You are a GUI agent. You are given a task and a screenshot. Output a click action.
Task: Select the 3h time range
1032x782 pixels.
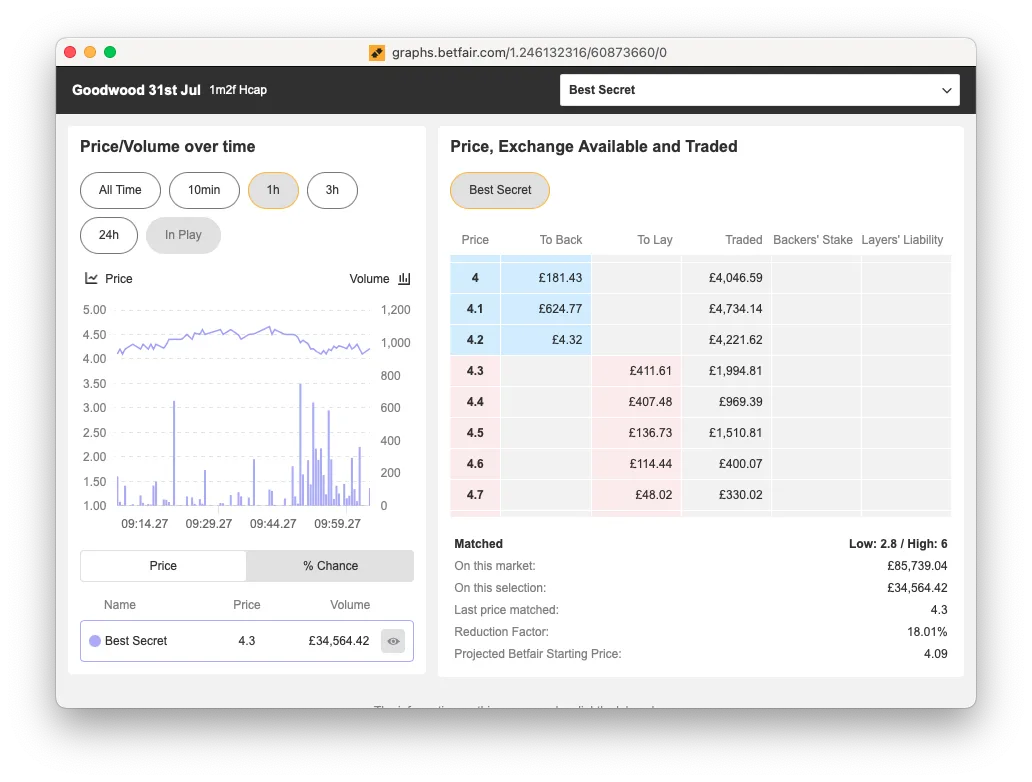[x=332, y=190]
